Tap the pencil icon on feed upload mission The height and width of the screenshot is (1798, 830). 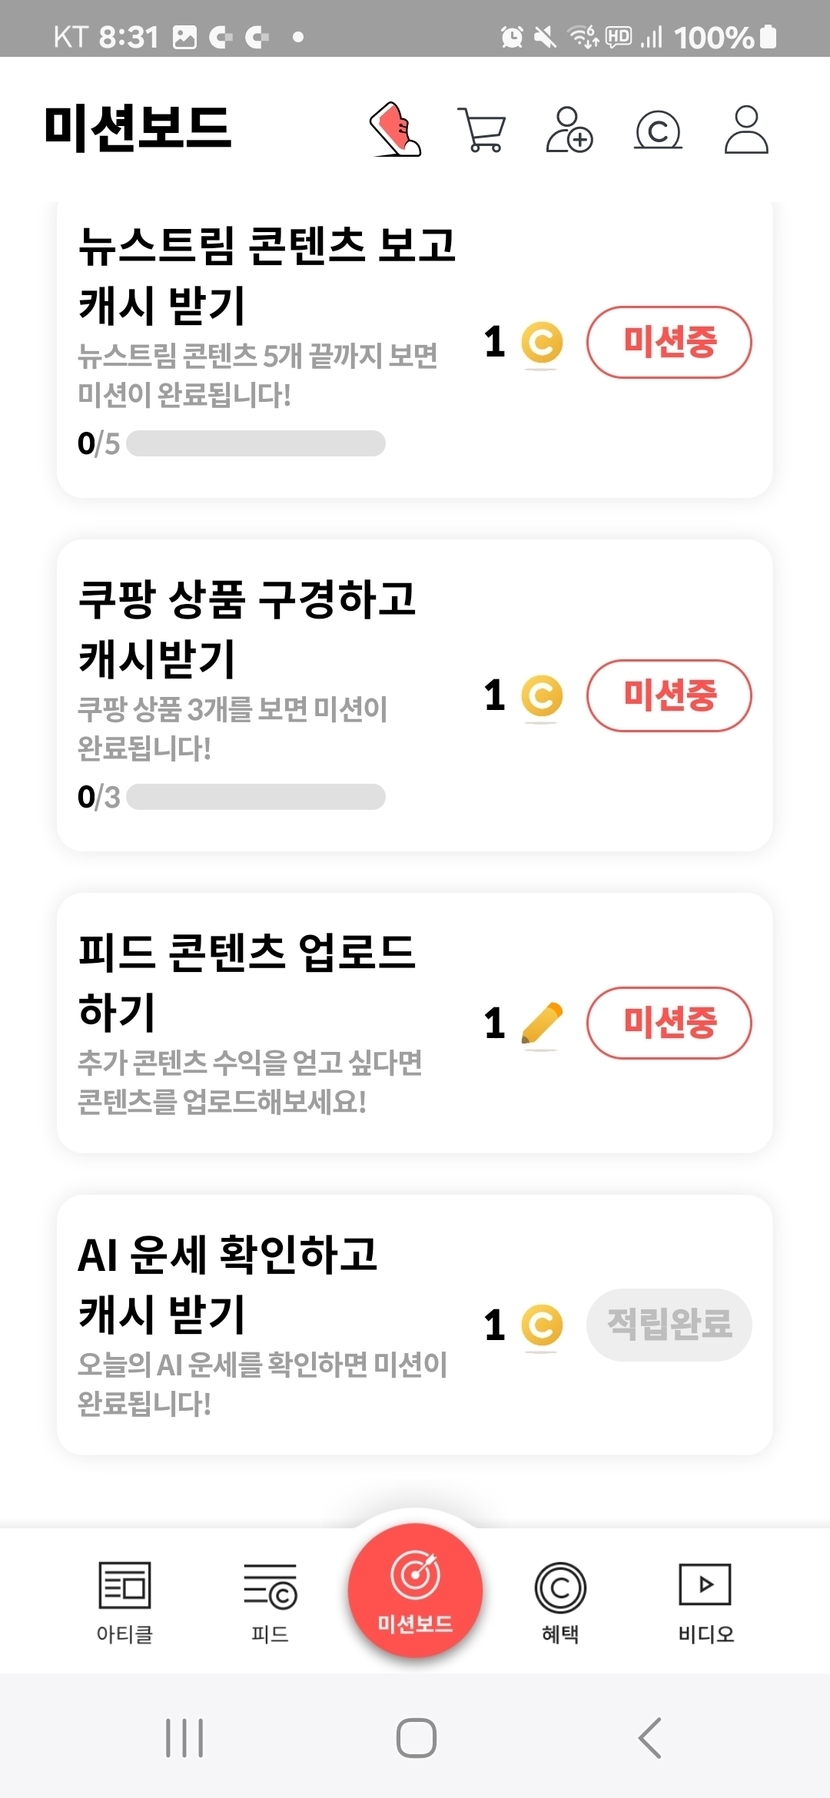(x=542, y=1023)
